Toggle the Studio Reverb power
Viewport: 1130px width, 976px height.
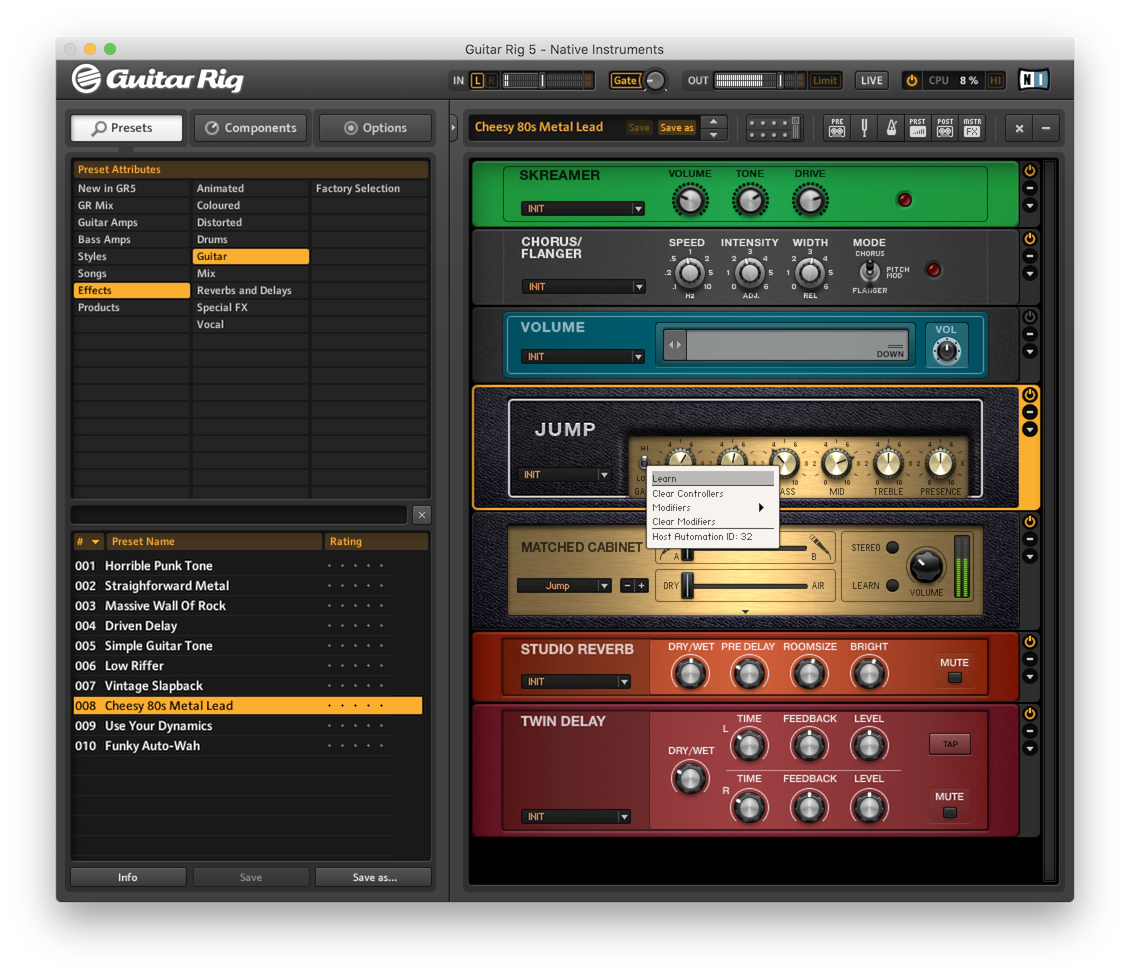[1030, 642]
